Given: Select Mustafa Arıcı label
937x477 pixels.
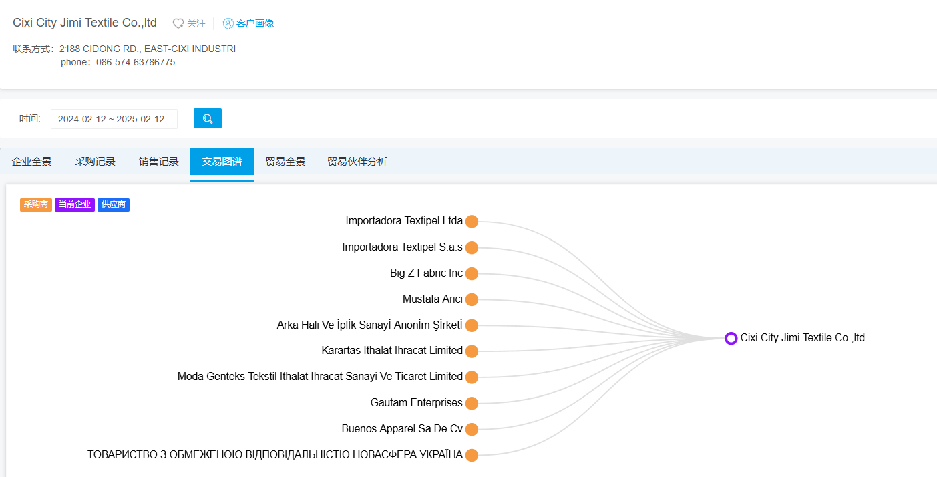Looking at the screenshot, I should (x=433, y=299).
